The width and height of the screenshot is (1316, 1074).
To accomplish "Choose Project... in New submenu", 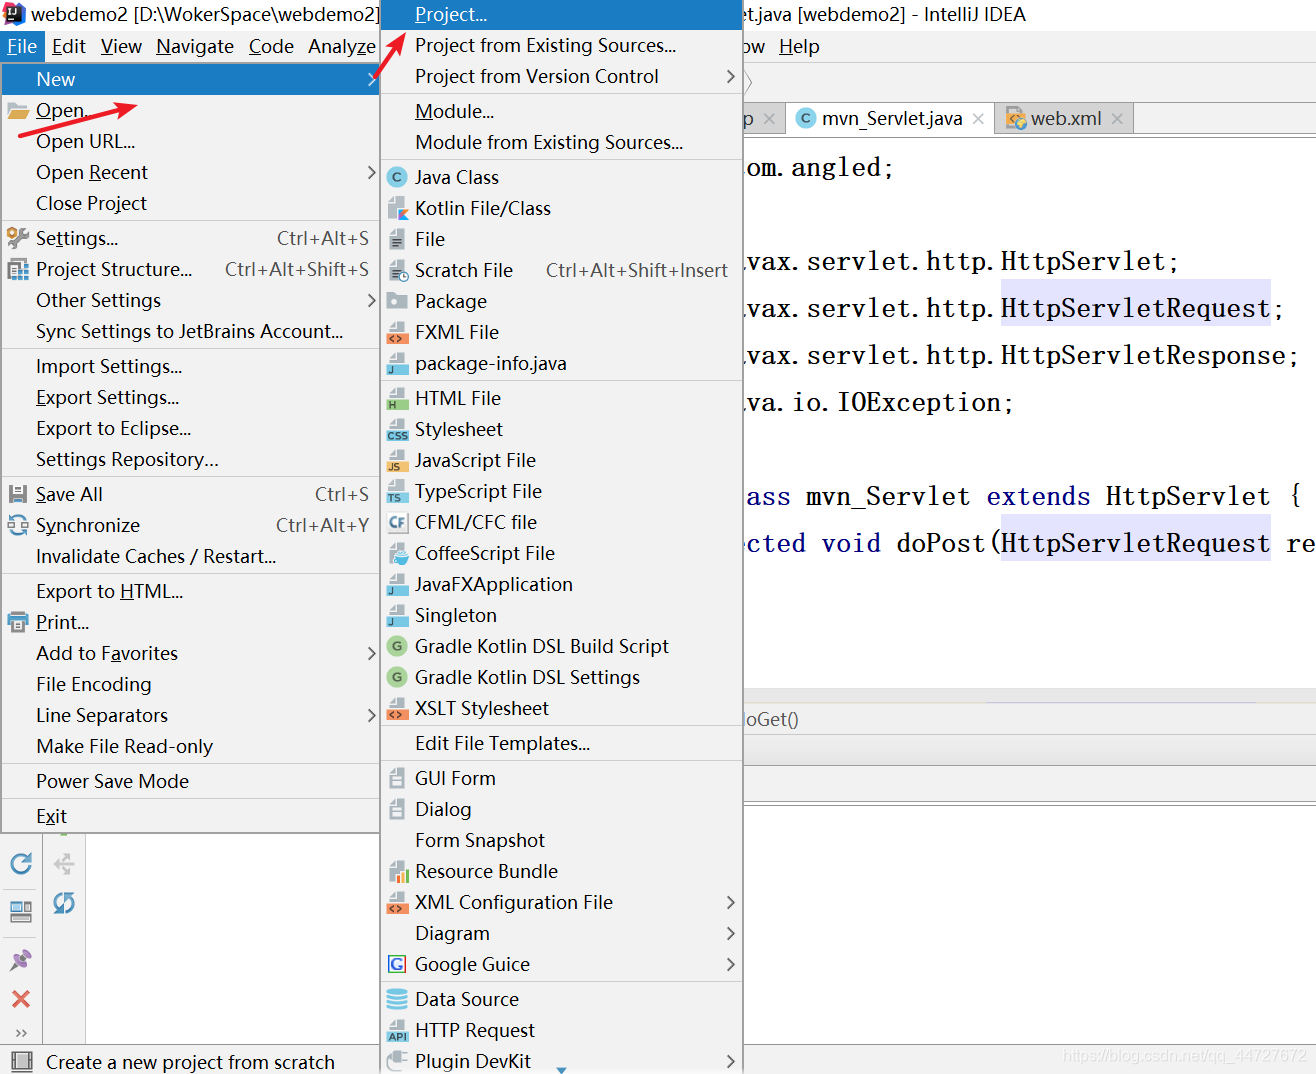I will [x=561, y=15].
